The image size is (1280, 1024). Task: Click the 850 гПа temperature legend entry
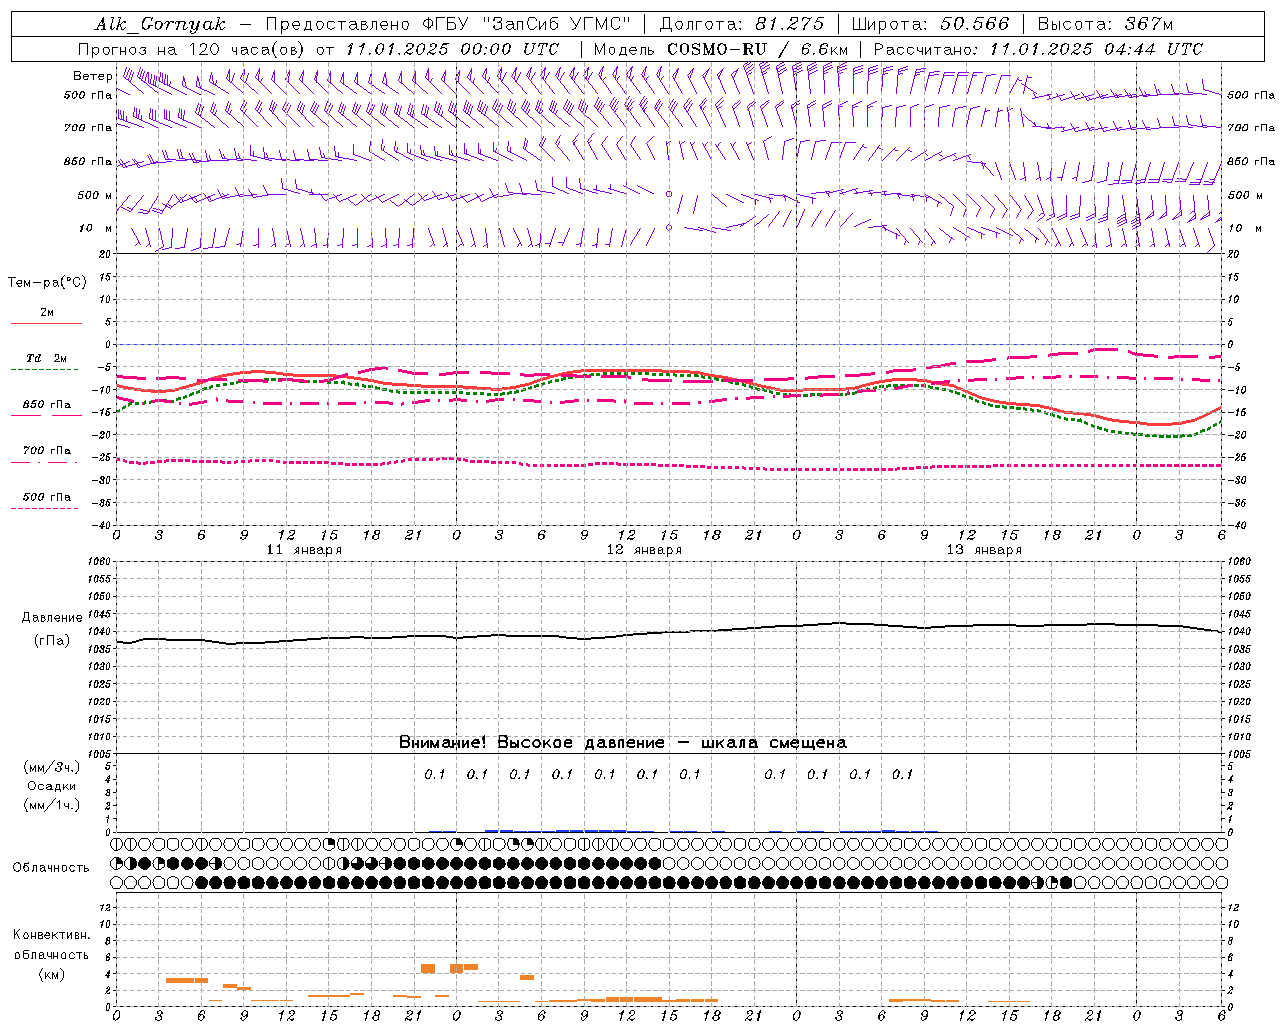tap(46, 405)
